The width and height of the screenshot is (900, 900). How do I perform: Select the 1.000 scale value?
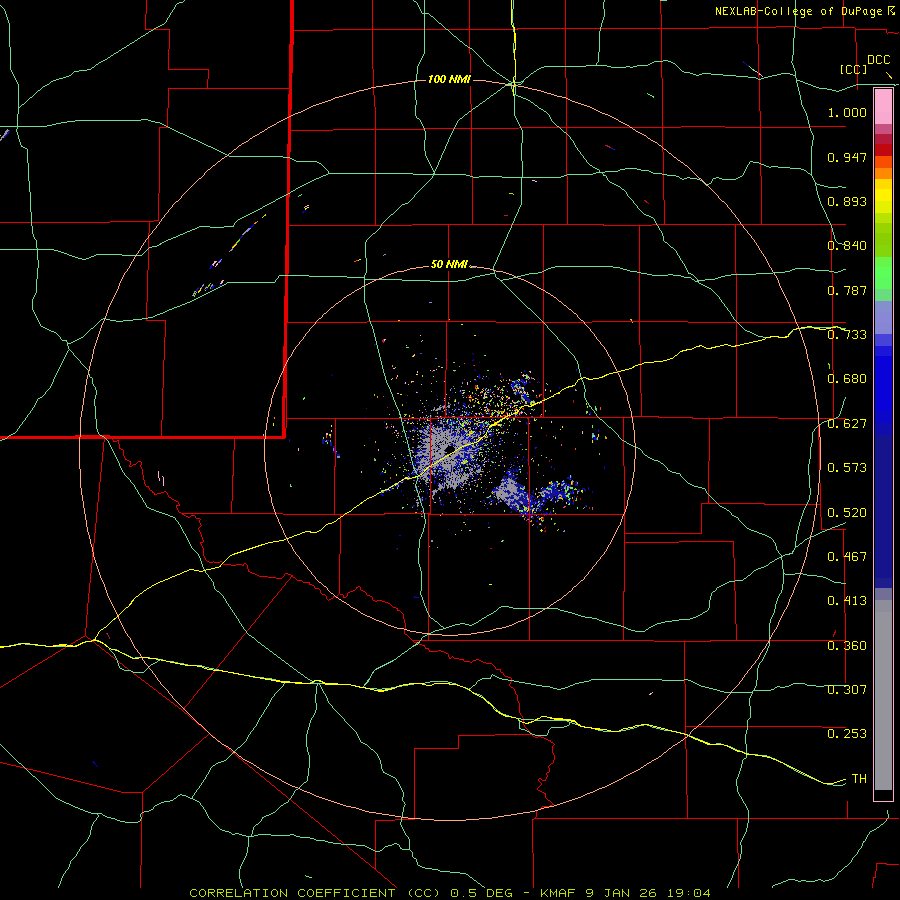pos(847,112)
